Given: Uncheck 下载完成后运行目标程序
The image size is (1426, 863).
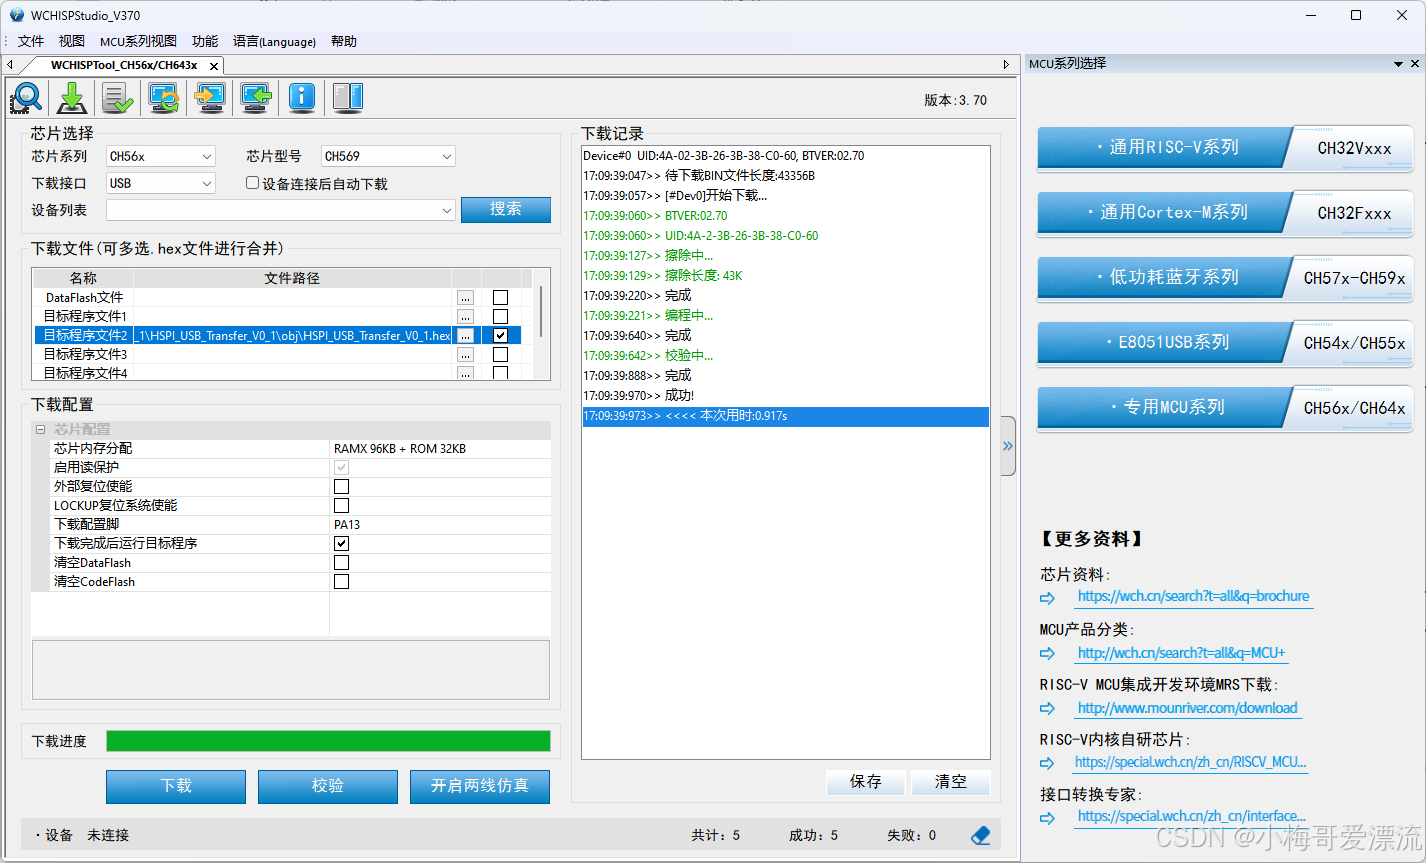Looking at the screenshot, I should [x=341, y=543].
